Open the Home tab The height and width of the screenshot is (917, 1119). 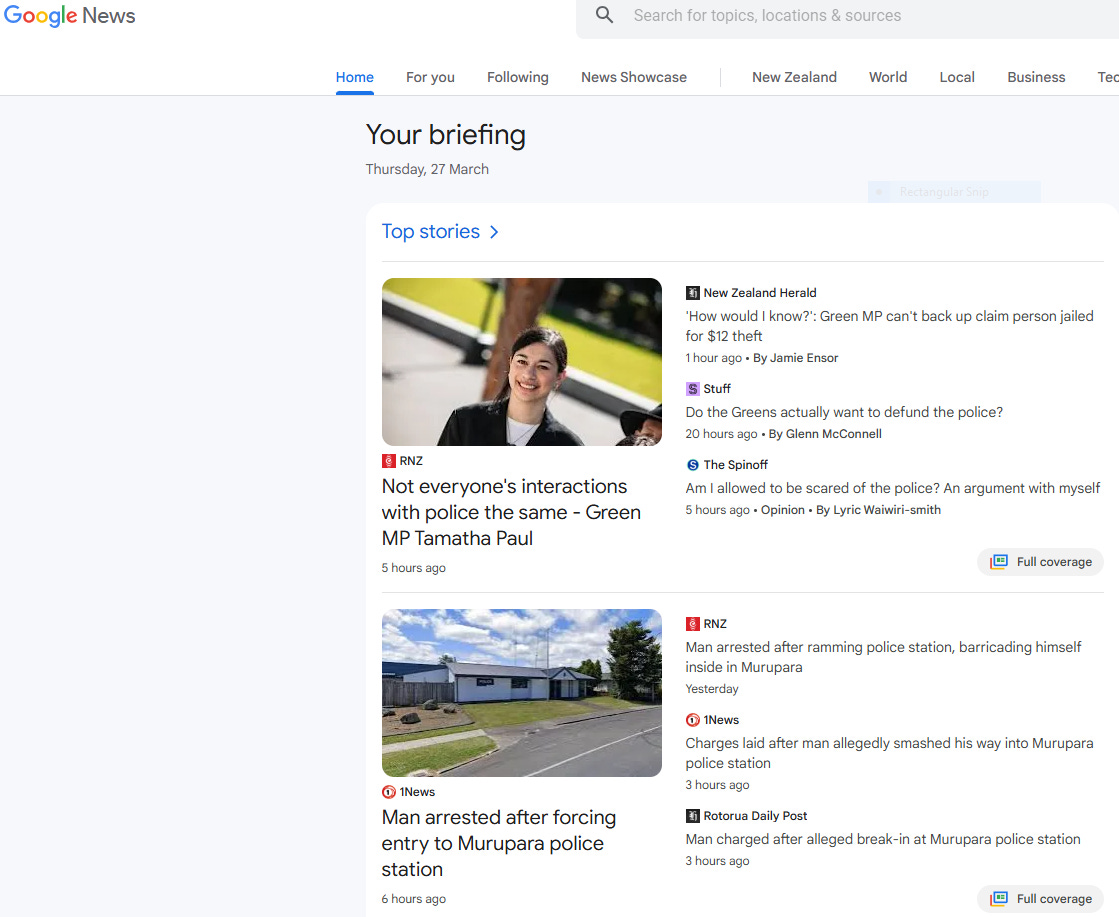[x=355, y=77]
